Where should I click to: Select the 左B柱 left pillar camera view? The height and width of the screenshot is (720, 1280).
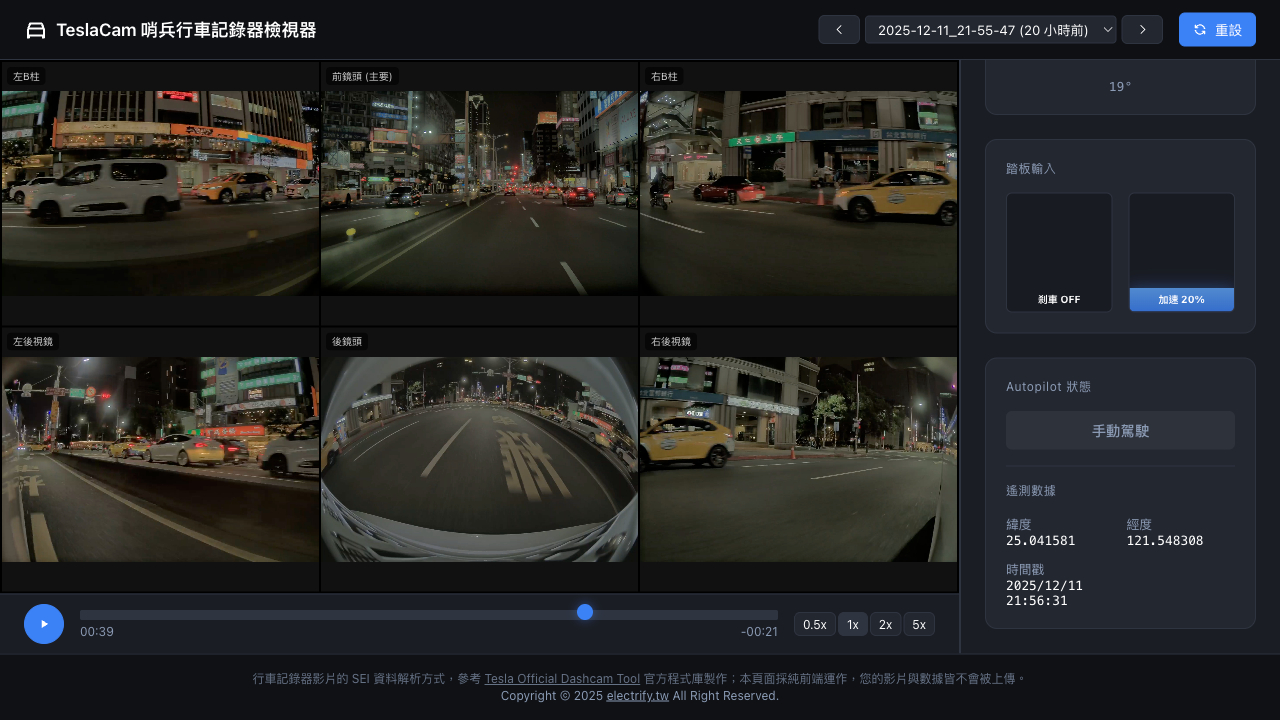(160, 193)
